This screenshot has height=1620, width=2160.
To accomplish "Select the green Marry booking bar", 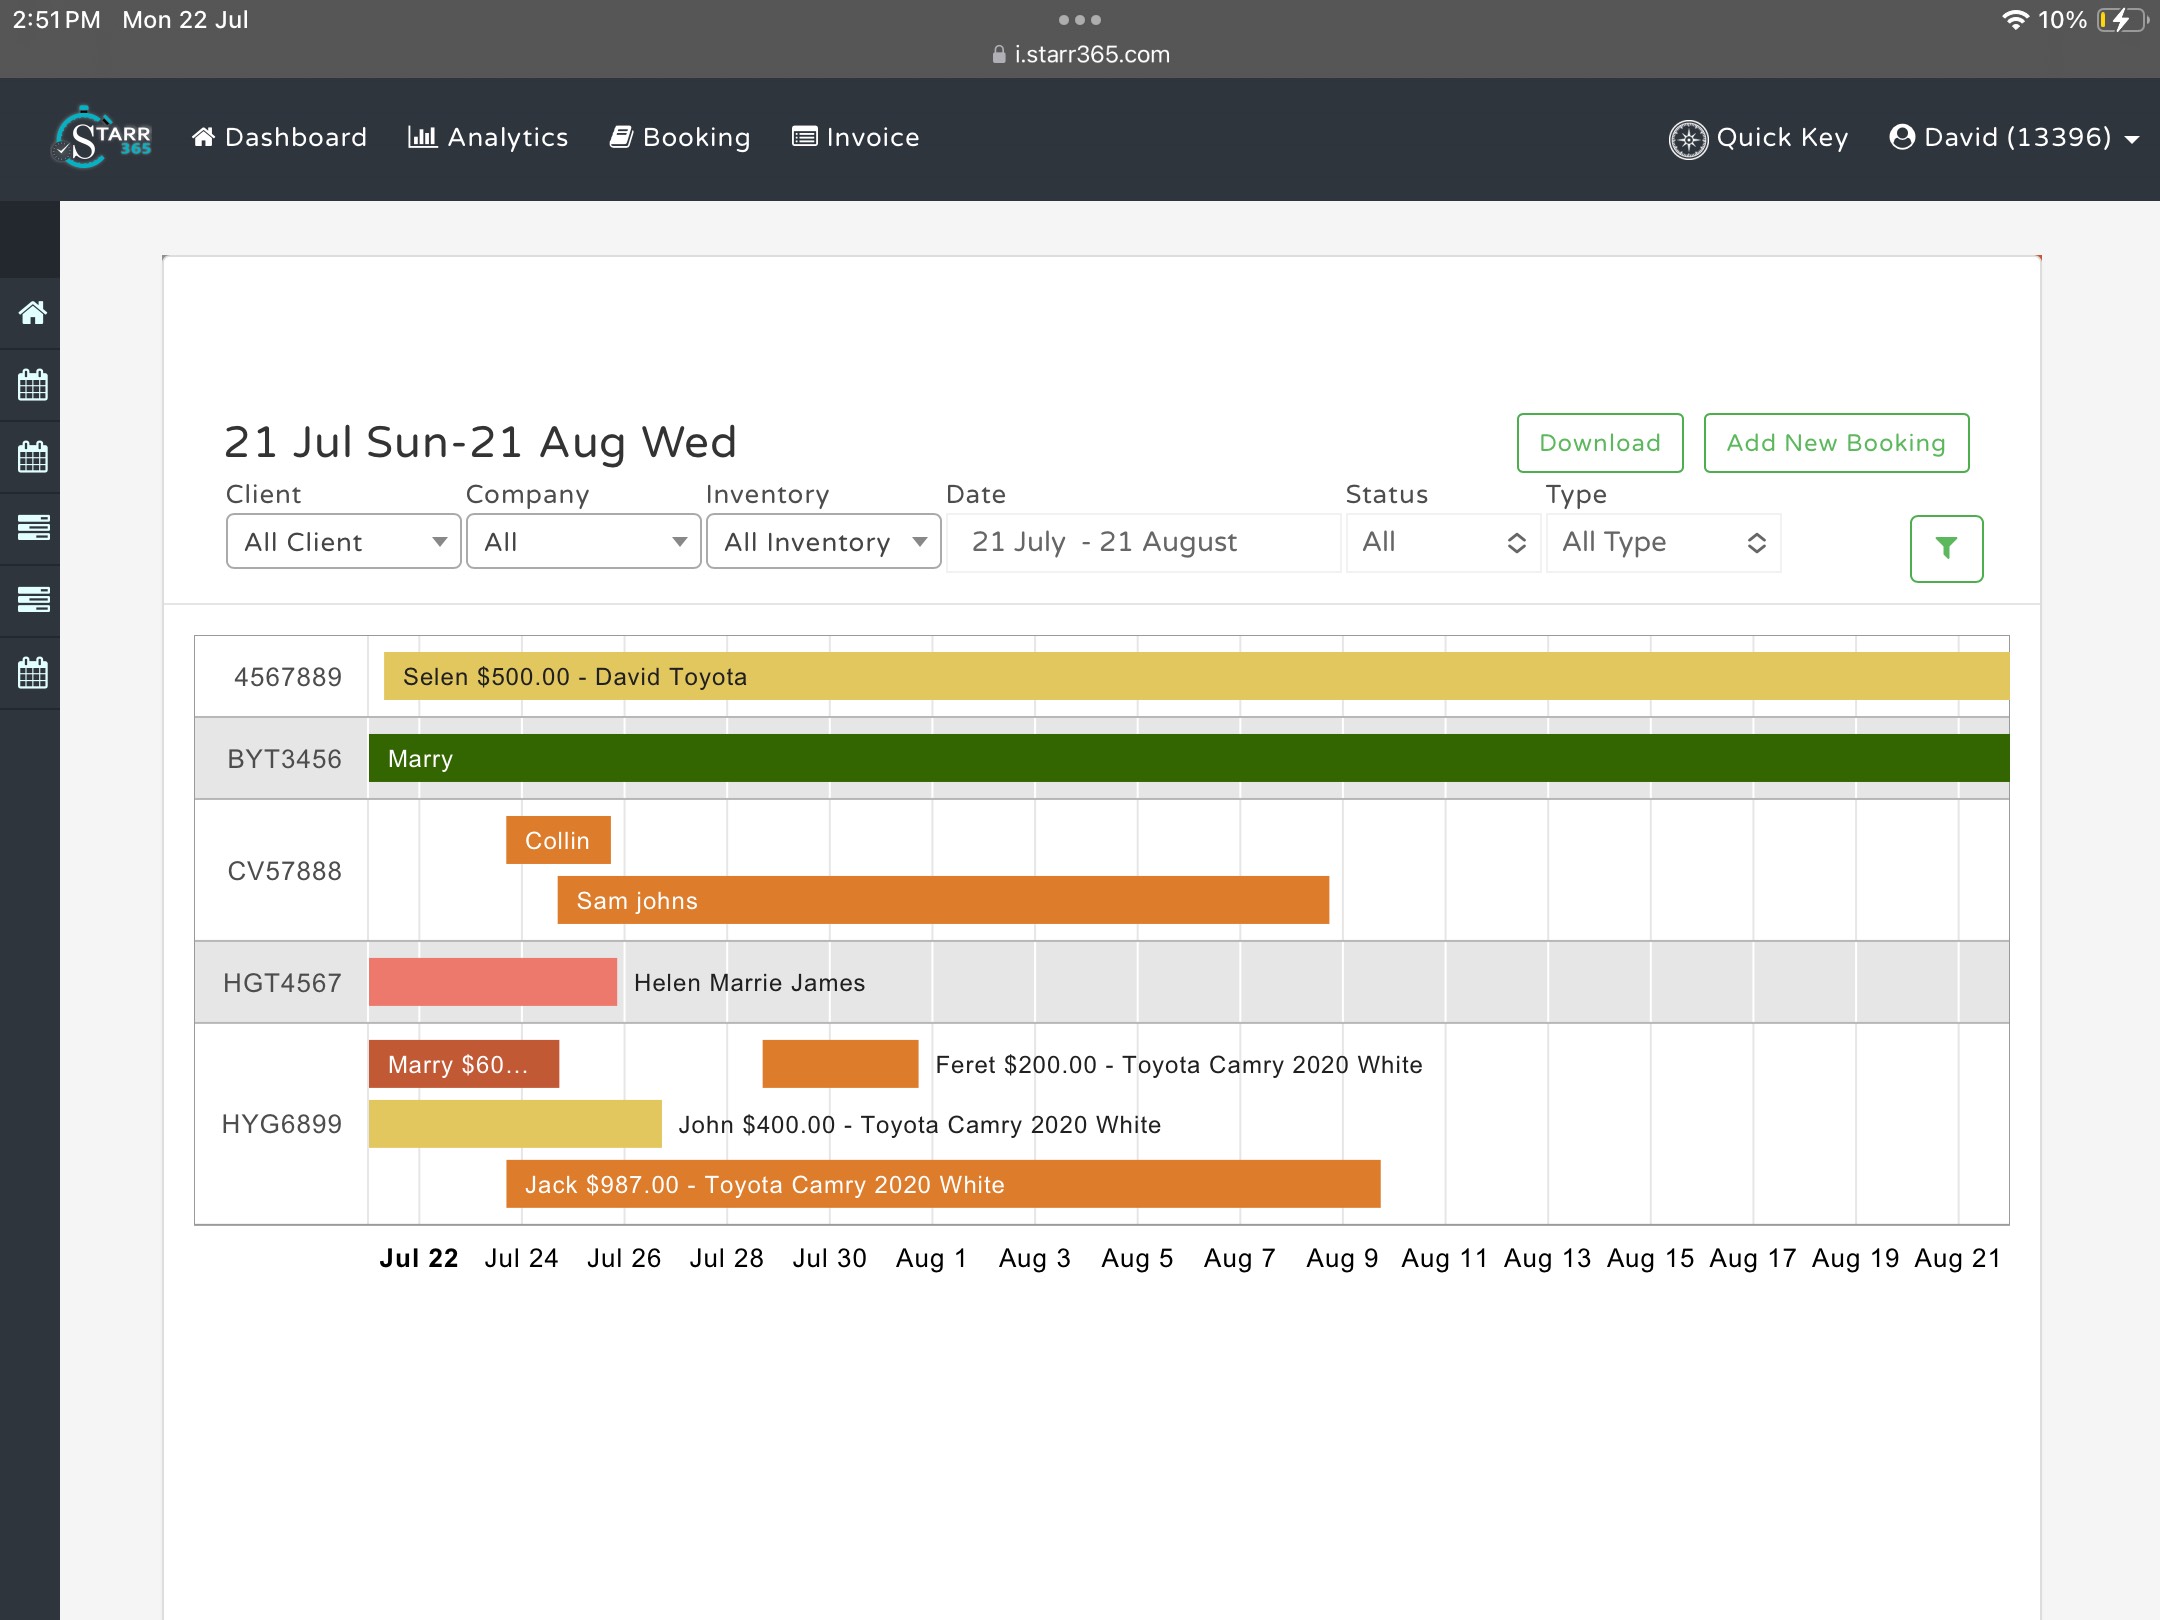I will [1189, 759].
